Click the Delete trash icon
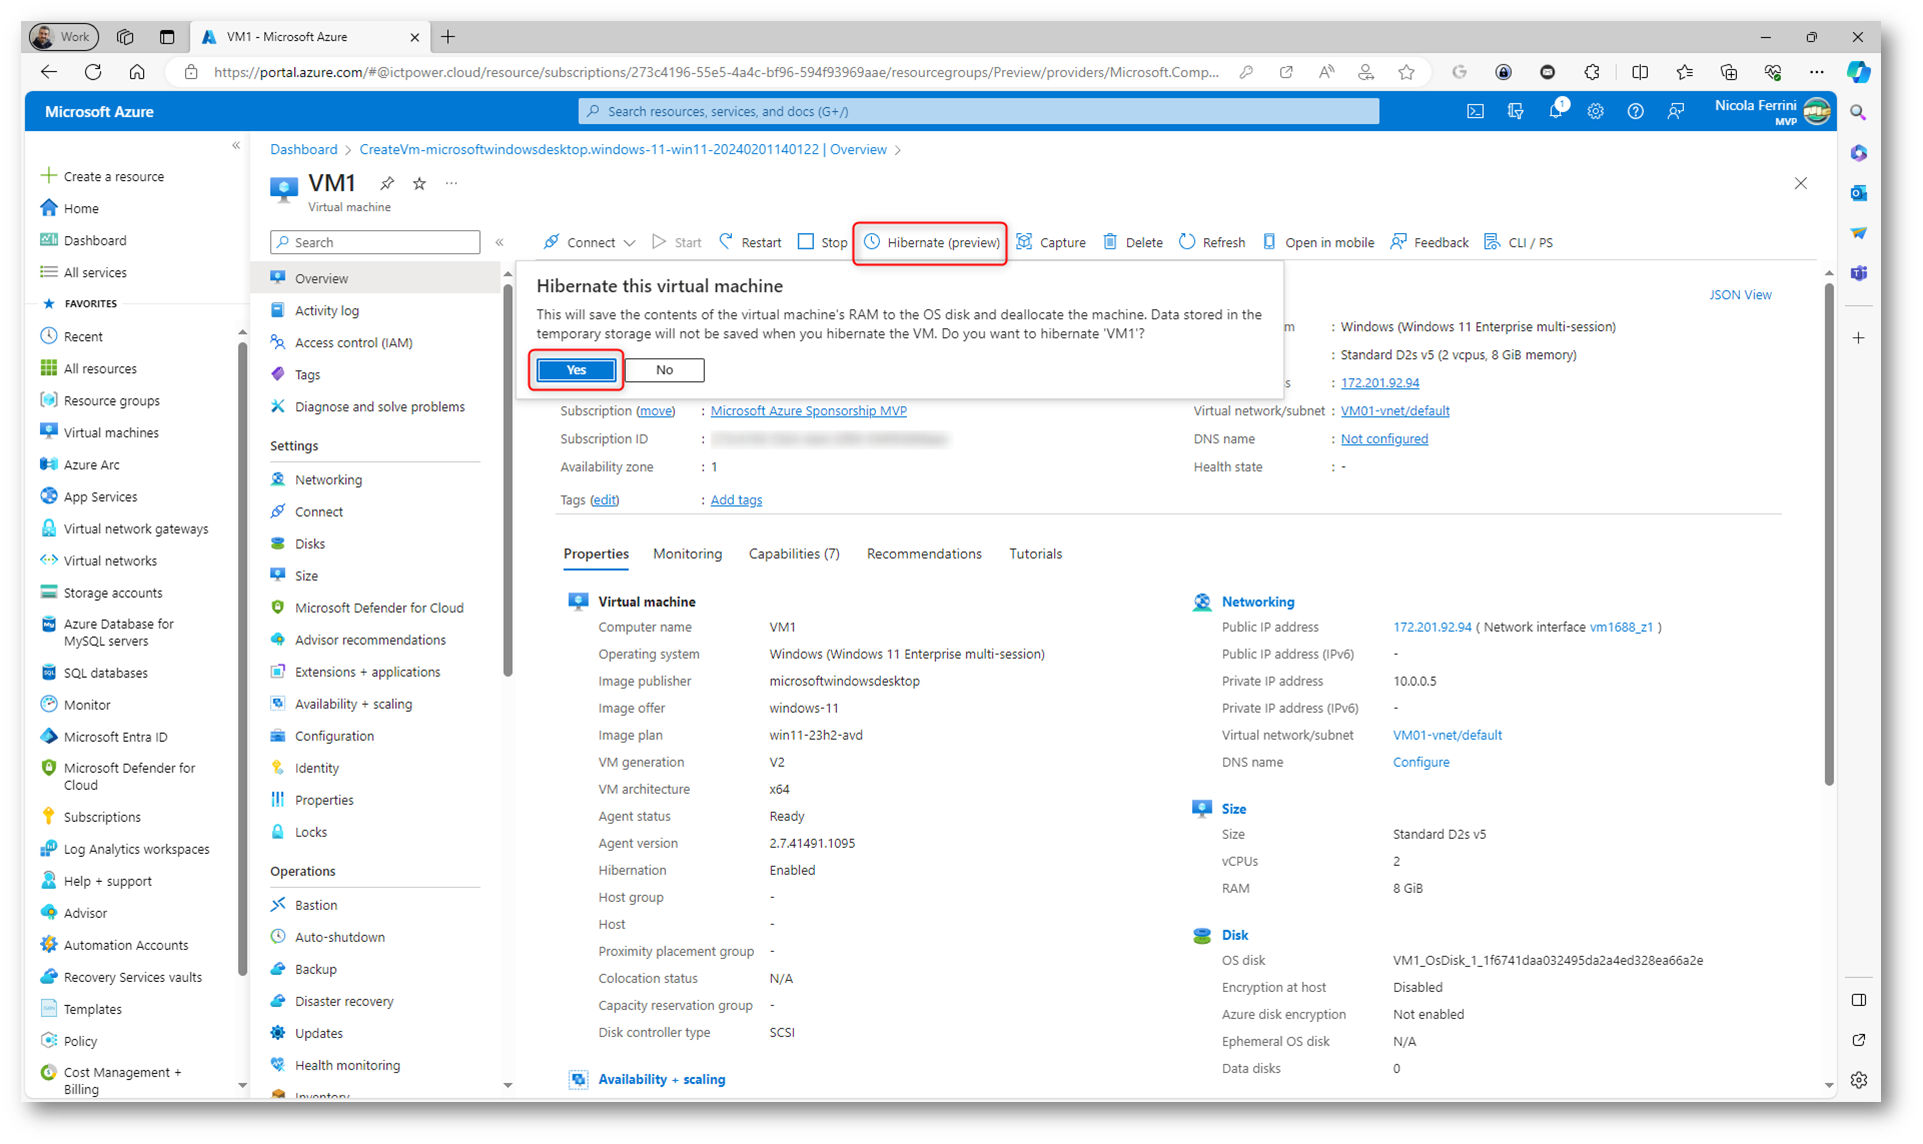Image resolution: width=1923 pixels, height=1144 pixels. point(1110,242)
